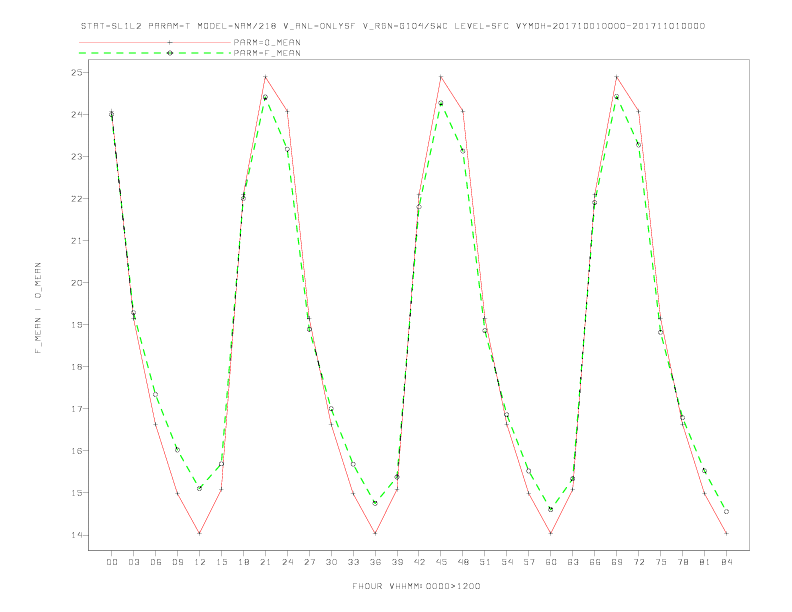
Task: Click y-axis tick label 23
Action: coord(77,157)
